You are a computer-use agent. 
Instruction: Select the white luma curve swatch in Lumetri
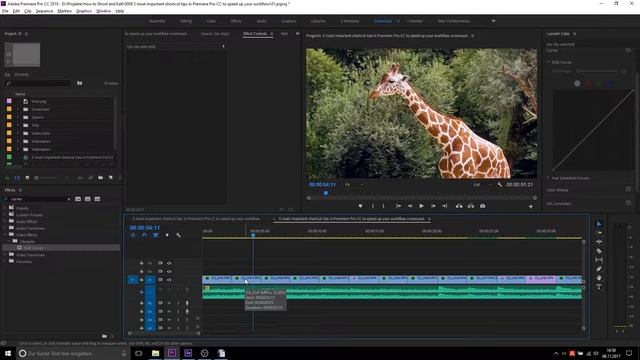coord(577,83)
